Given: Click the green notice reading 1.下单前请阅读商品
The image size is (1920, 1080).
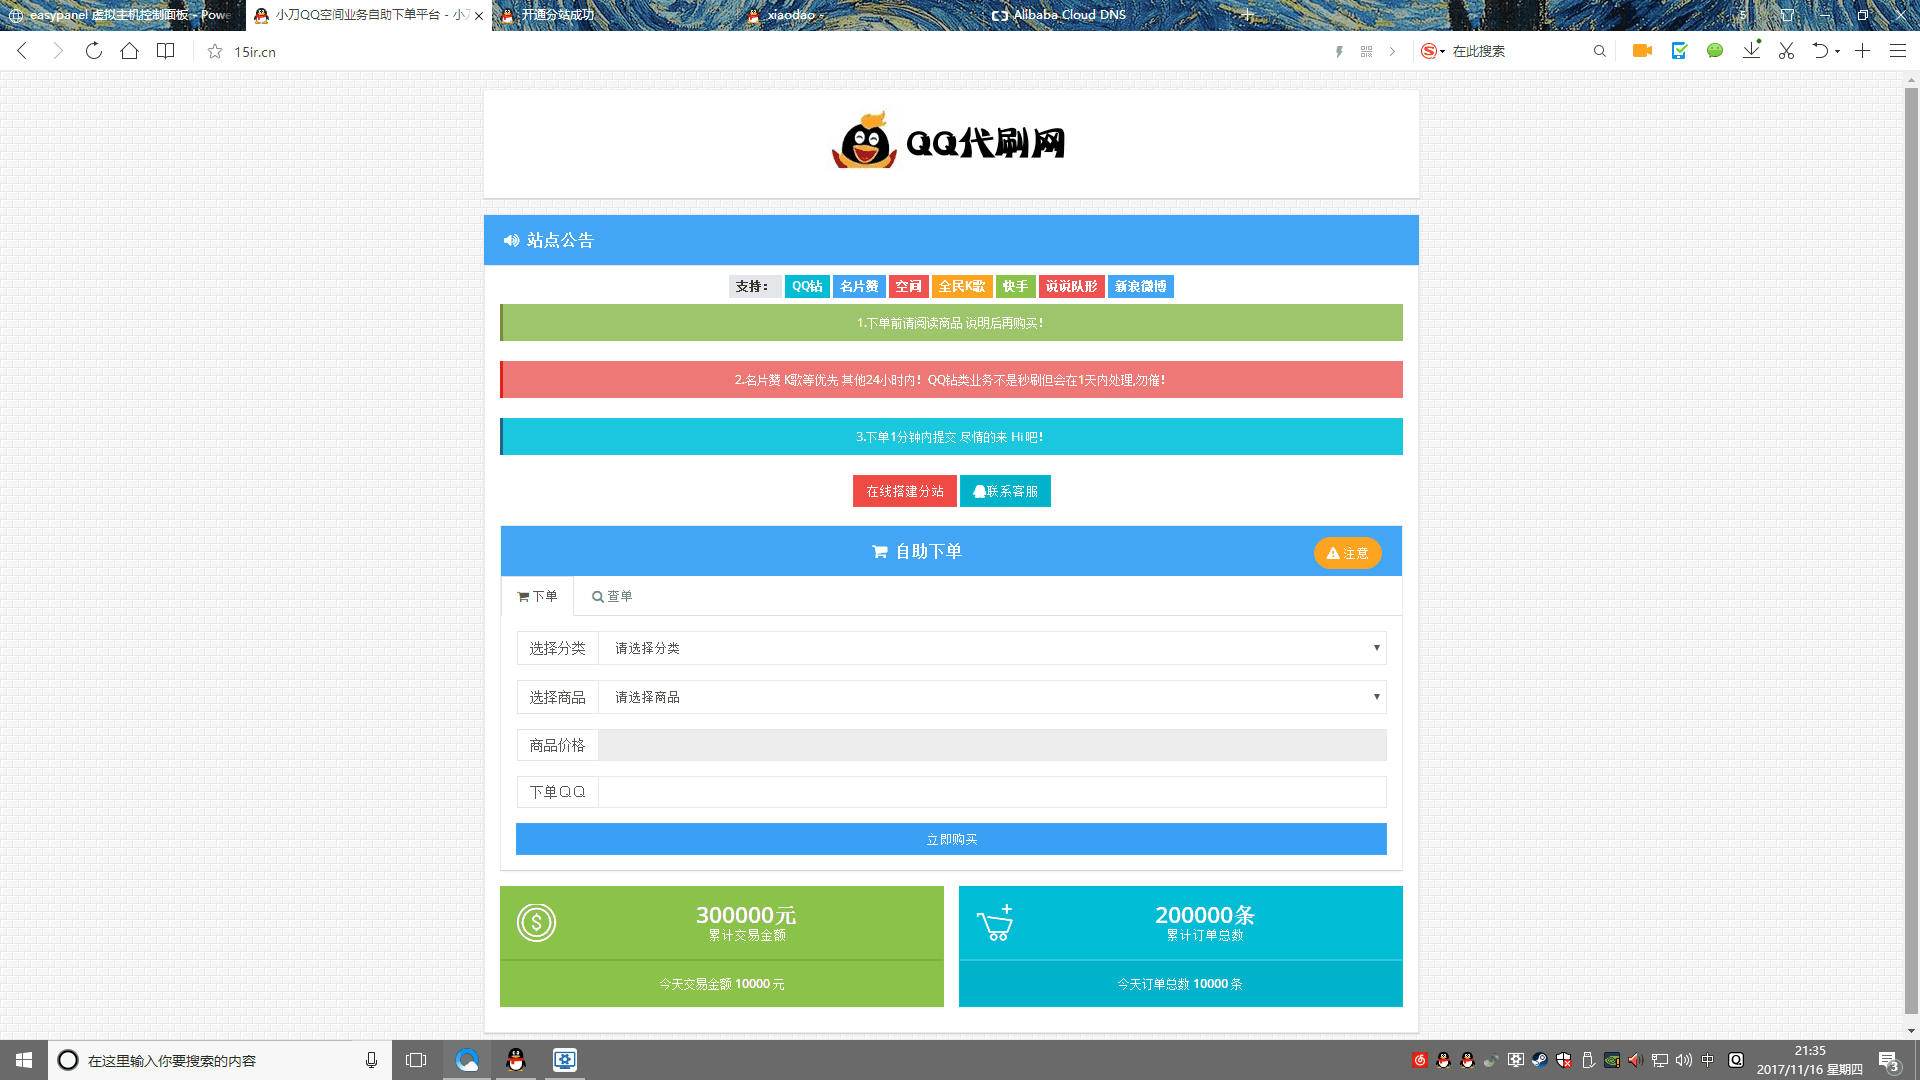Looking at the screenshot, I should coord(951,323).
